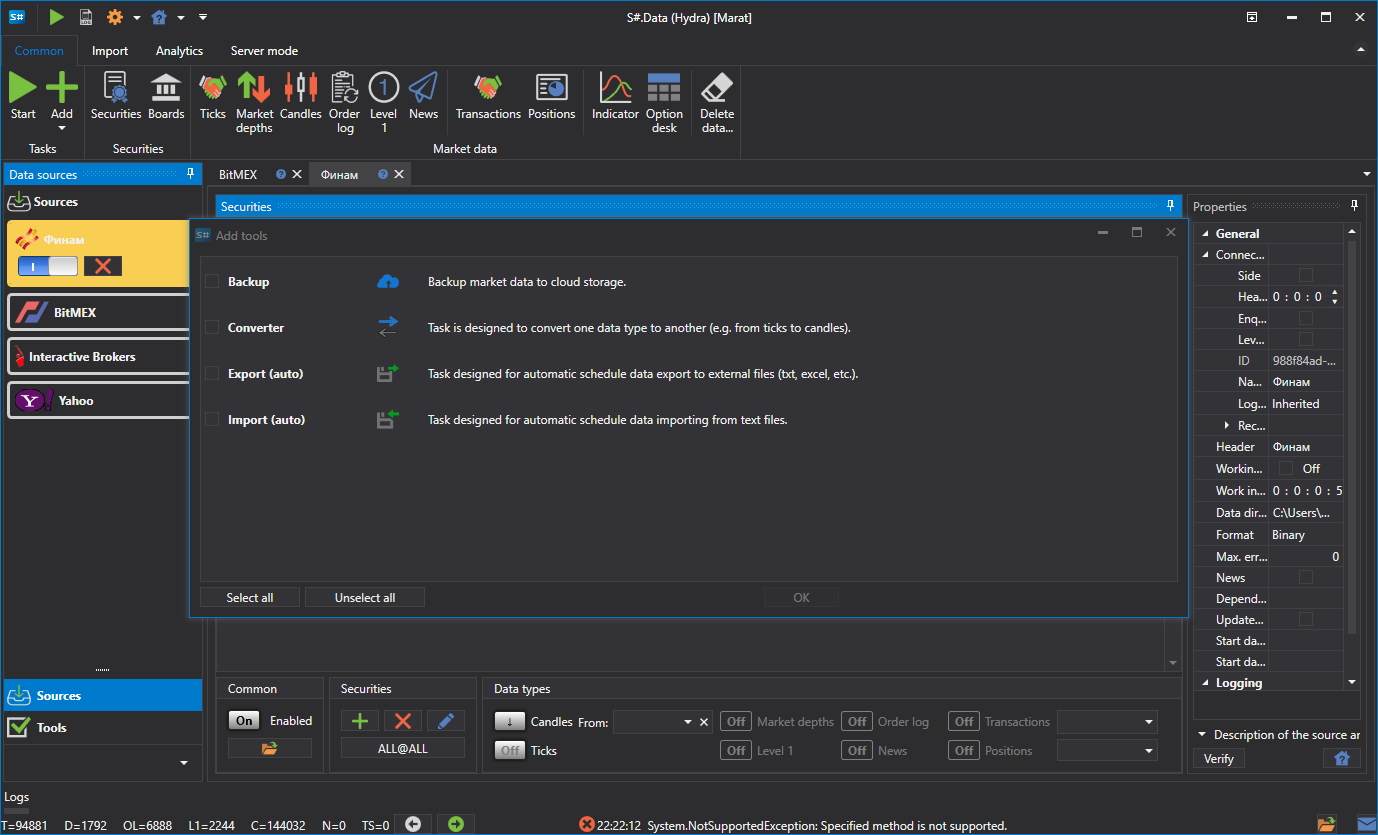Click the green play icon in title bar
The height and width of the screenshot is (835, 1378).
[x=56, y=17]
